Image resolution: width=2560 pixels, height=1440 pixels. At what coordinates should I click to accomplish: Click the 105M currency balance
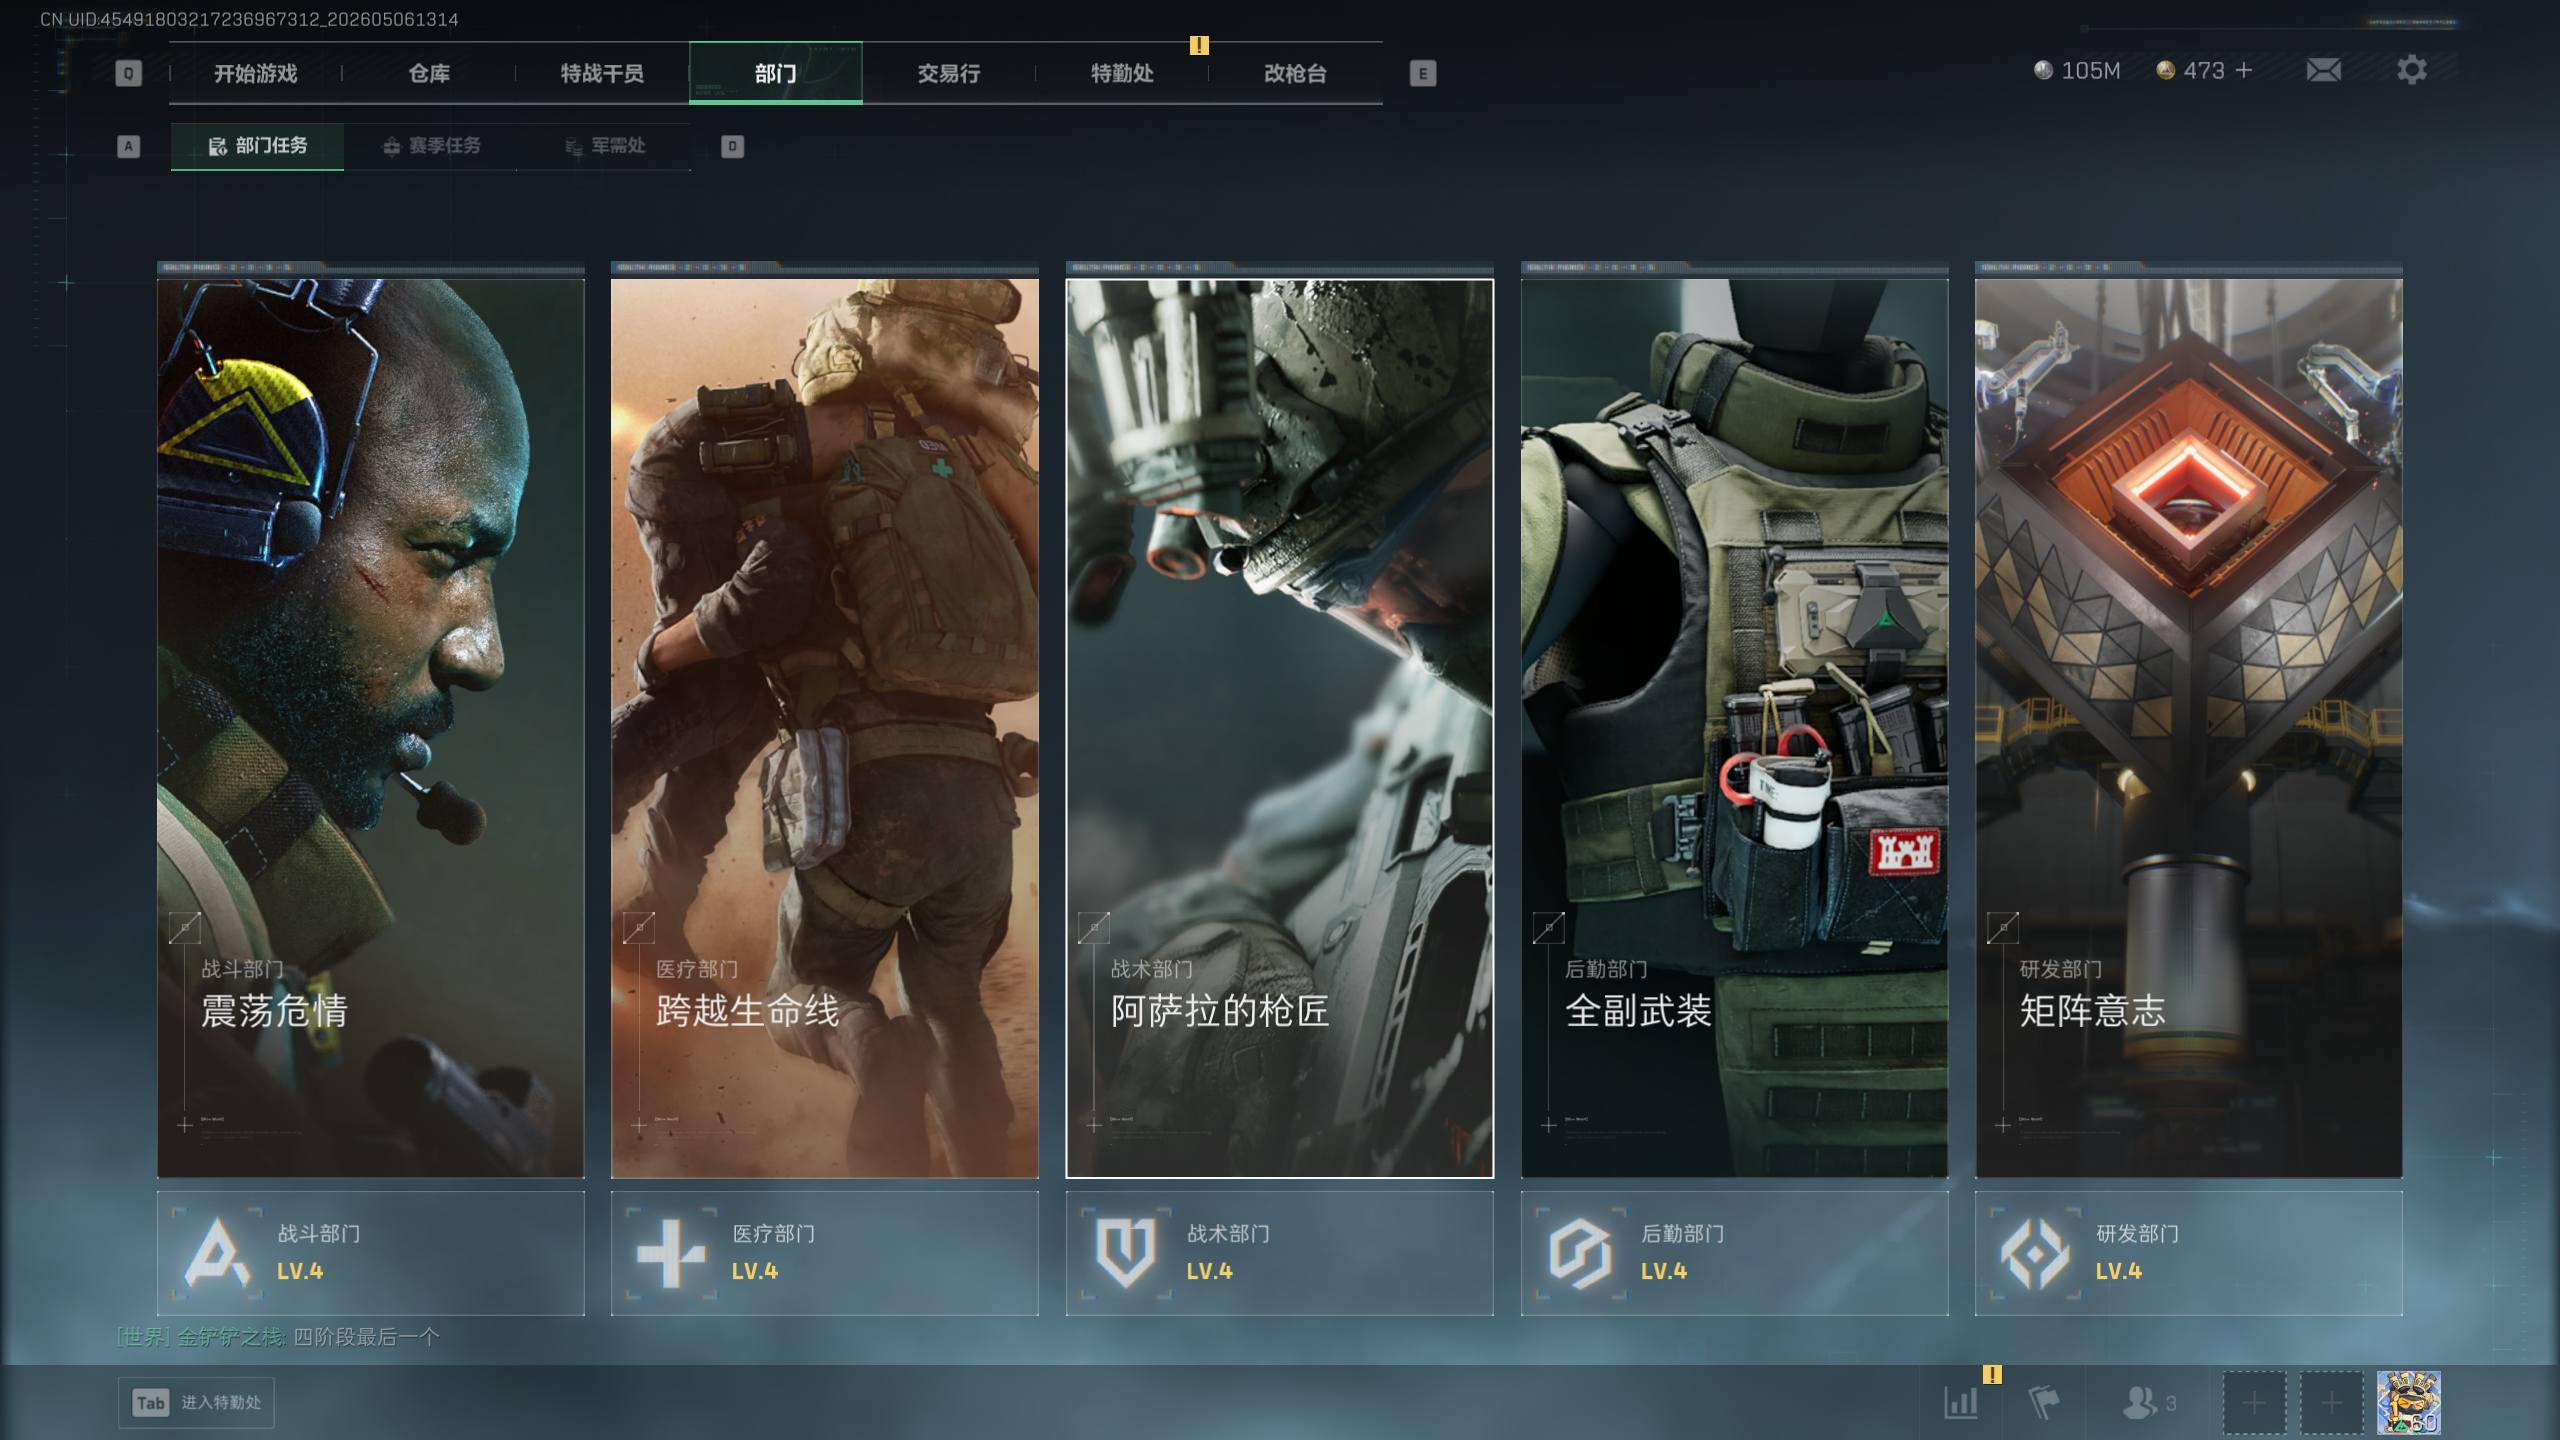coord(2090,70)
